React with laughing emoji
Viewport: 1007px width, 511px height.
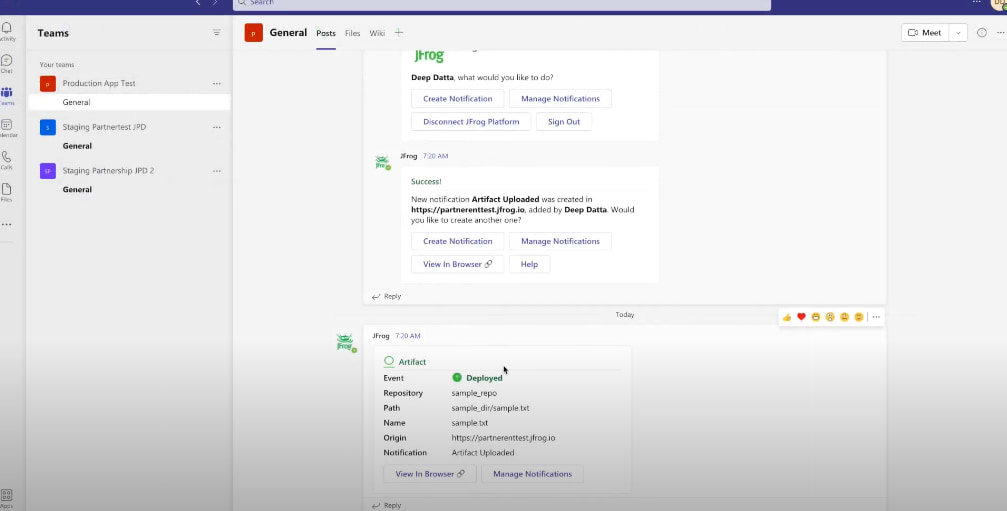click(816, 317)
